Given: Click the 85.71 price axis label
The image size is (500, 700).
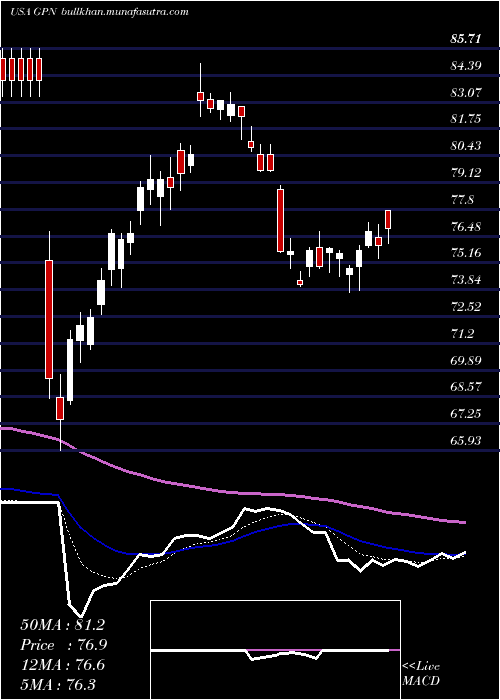Looking at the screenshot, I should [x=466, y=39].
